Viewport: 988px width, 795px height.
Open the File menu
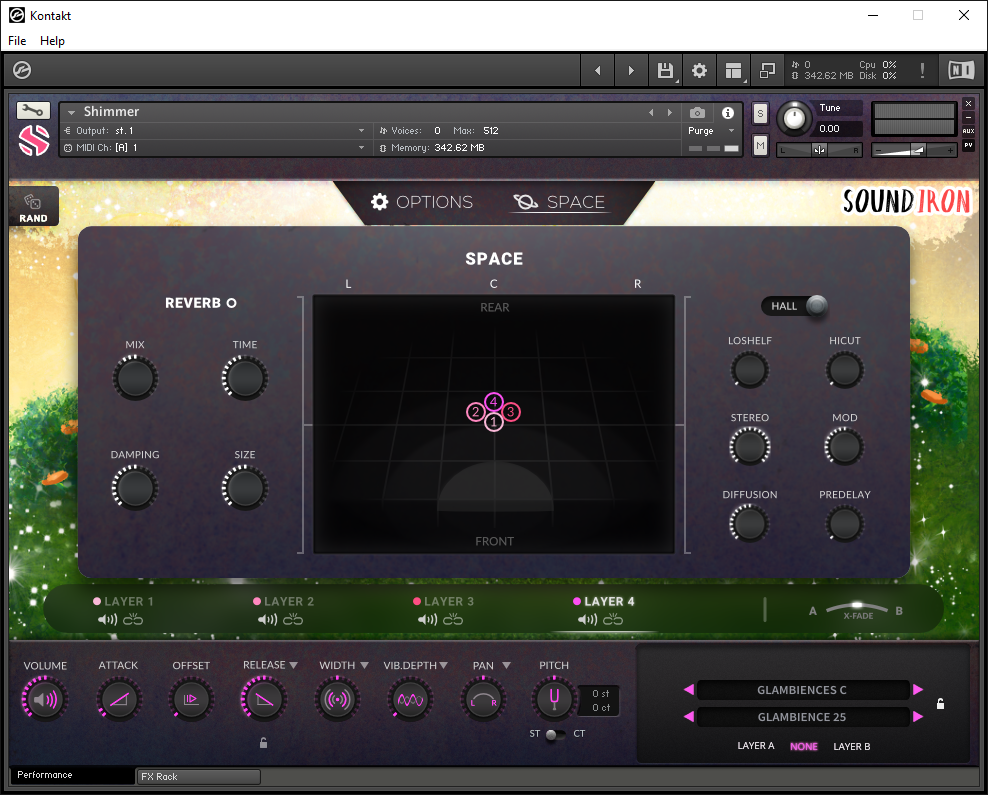pyautogui.click(x=17, y=40)
